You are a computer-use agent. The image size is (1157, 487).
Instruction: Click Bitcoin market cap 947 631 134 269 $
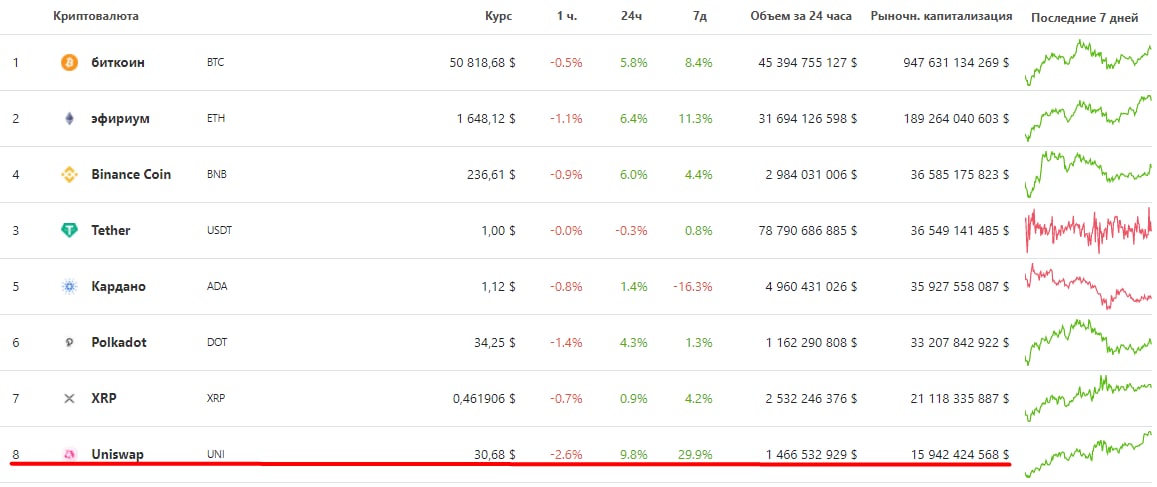956,63
